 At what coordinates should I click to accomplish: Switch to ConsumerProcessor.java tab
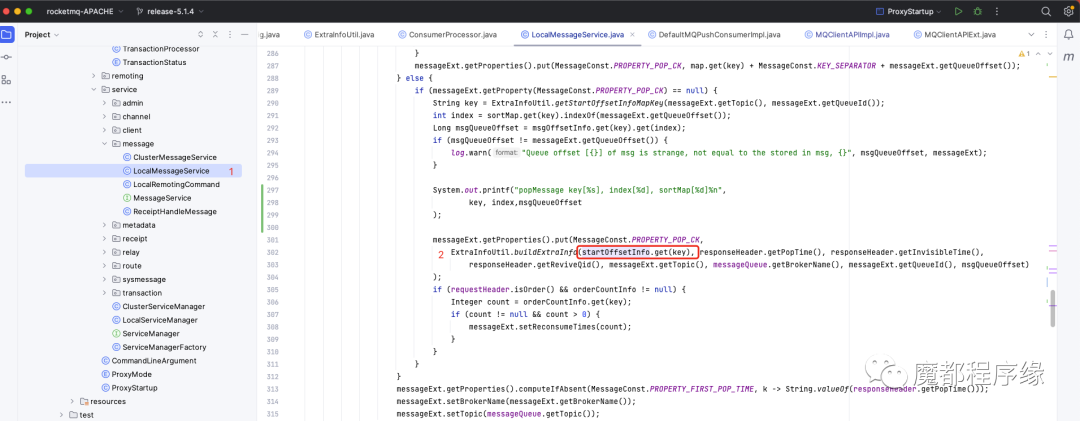pos(447,34)
